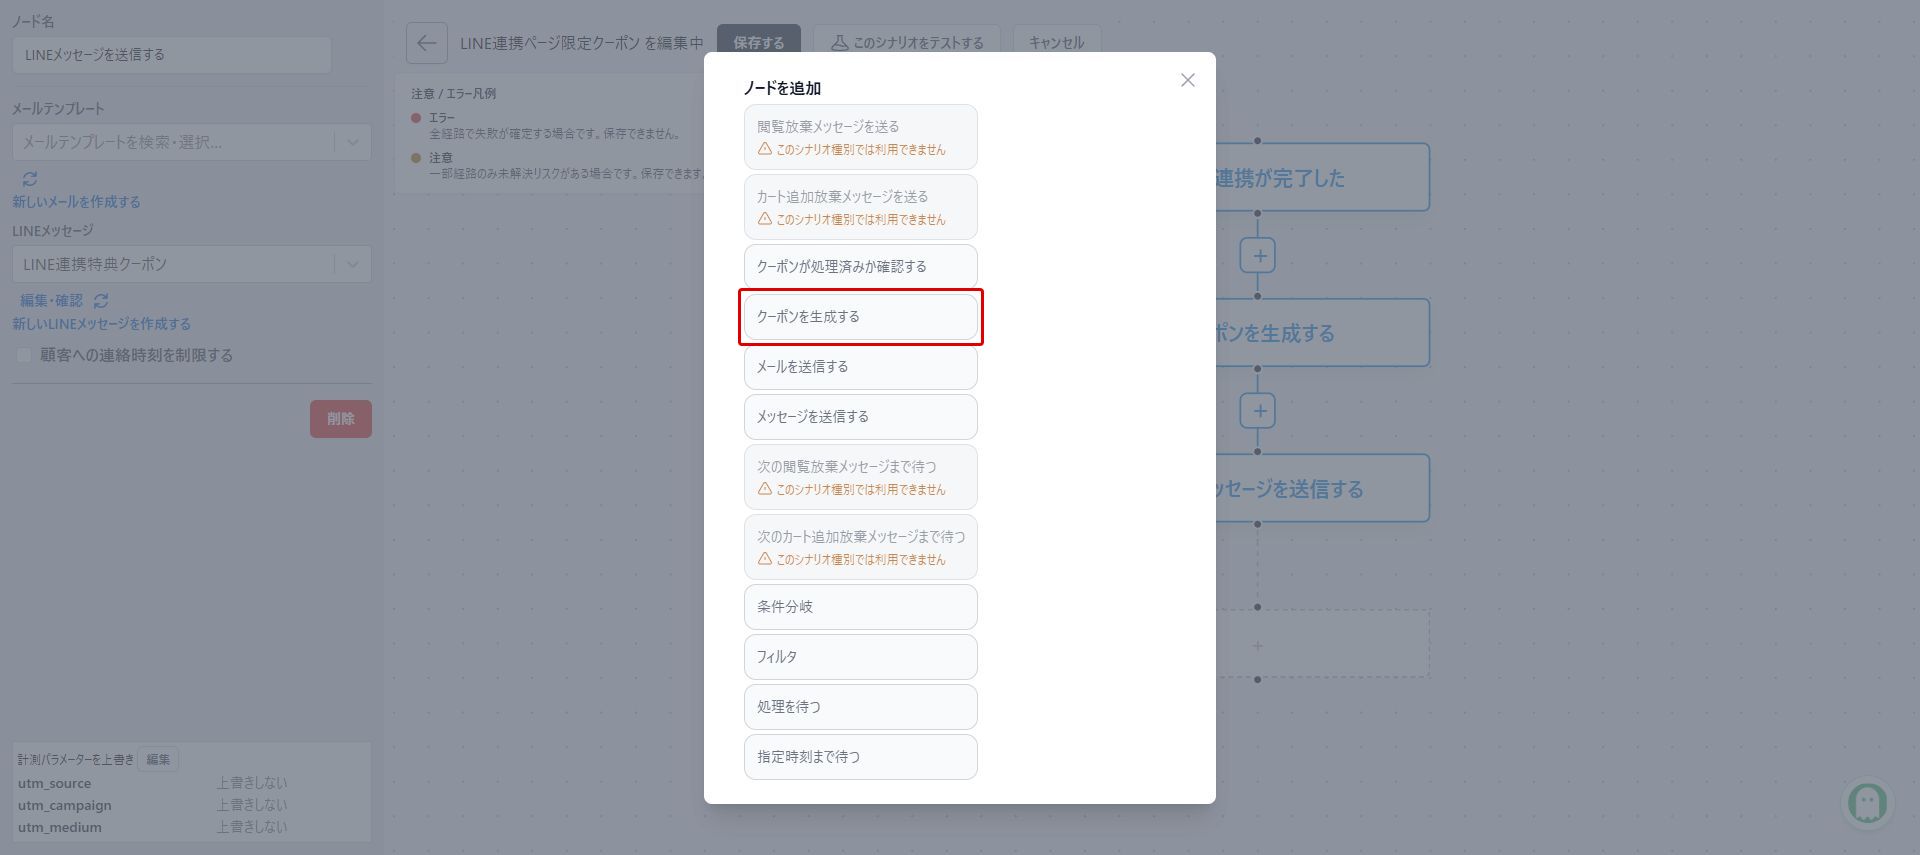Select the メッセージを送信する canvas node behind dialog

click(1322, 489)
